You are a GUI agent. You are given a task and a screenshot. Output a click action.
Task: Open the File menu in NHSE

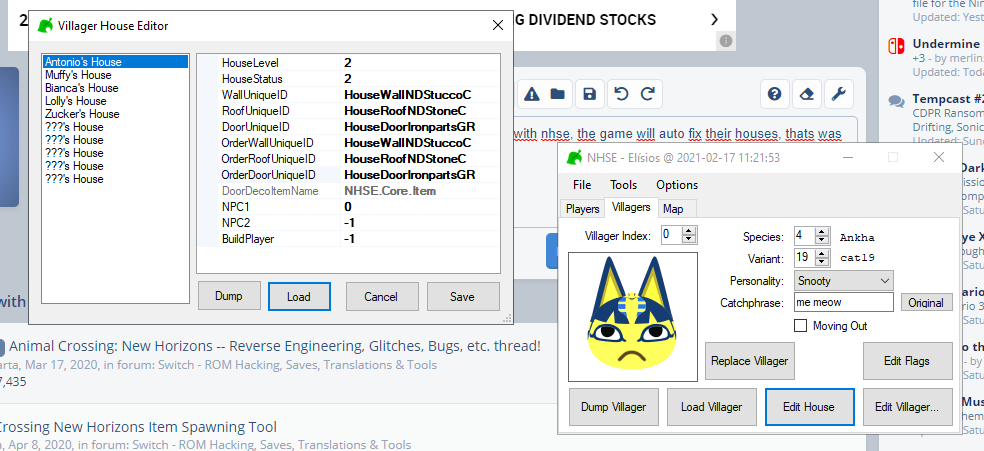(582, 185)
